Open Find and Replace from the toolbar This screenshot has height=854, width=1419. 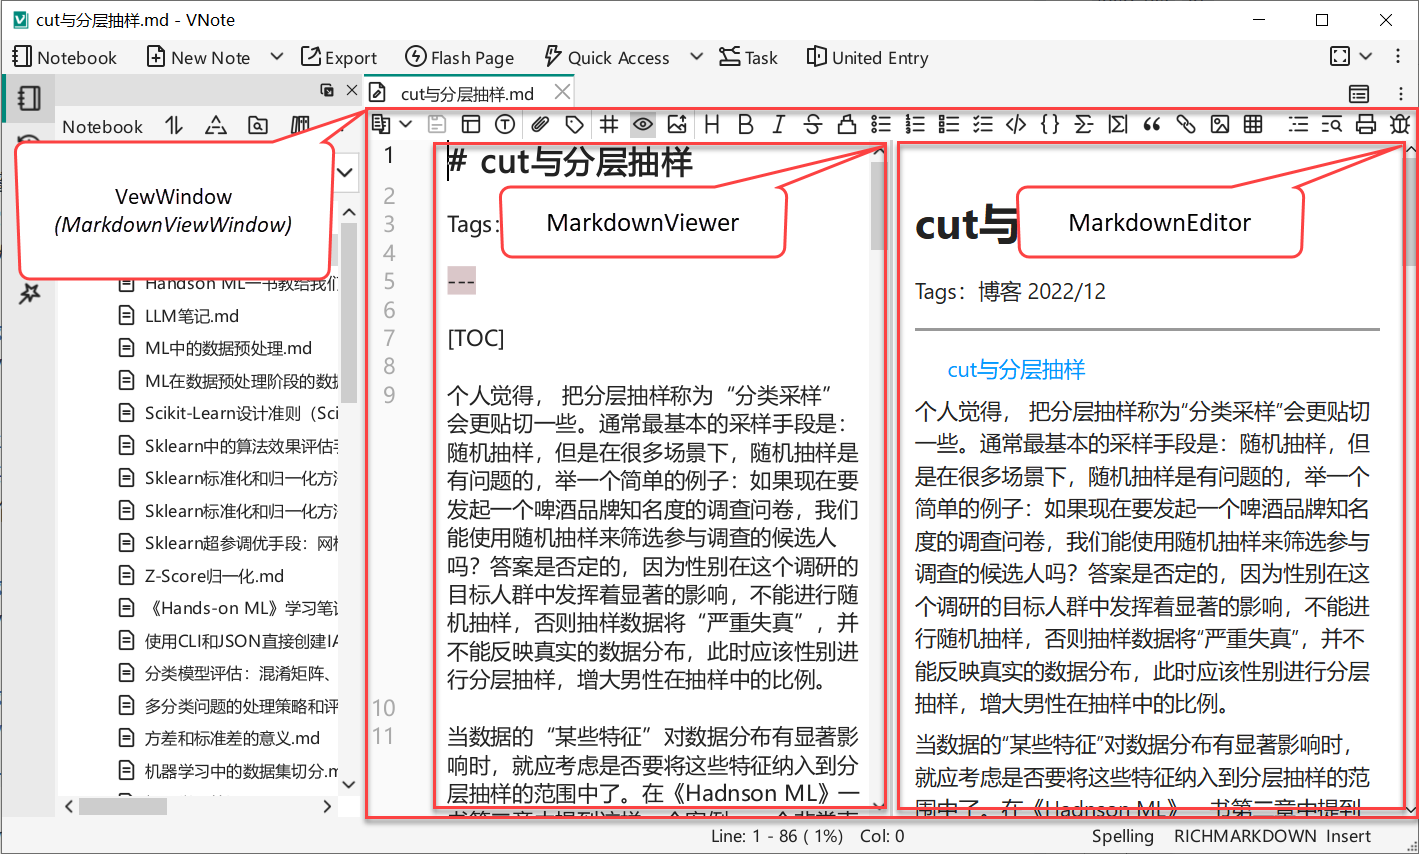1332,124
